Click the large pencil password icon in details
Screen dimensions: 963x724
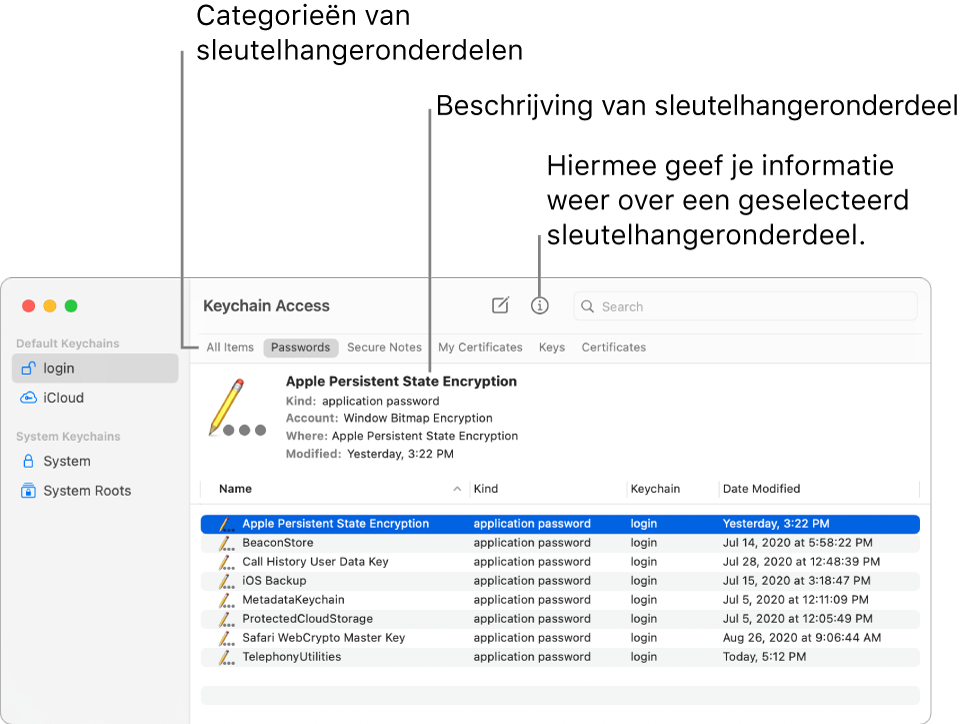point(236,408)
